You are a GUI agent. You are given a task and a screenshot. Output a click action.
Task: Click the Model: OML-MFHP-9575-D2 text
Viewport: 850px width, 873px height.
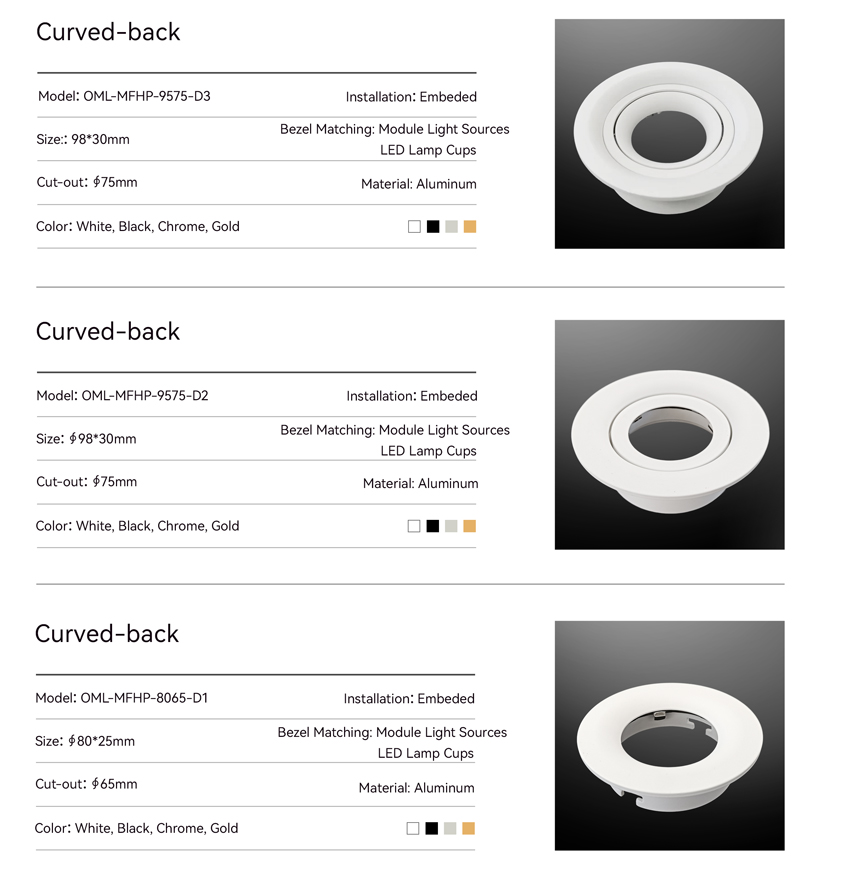[122, 396]
